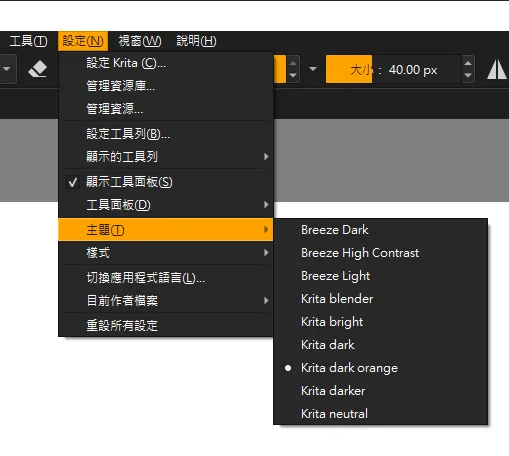Open the 視窗(W) menu

(140, 41)
